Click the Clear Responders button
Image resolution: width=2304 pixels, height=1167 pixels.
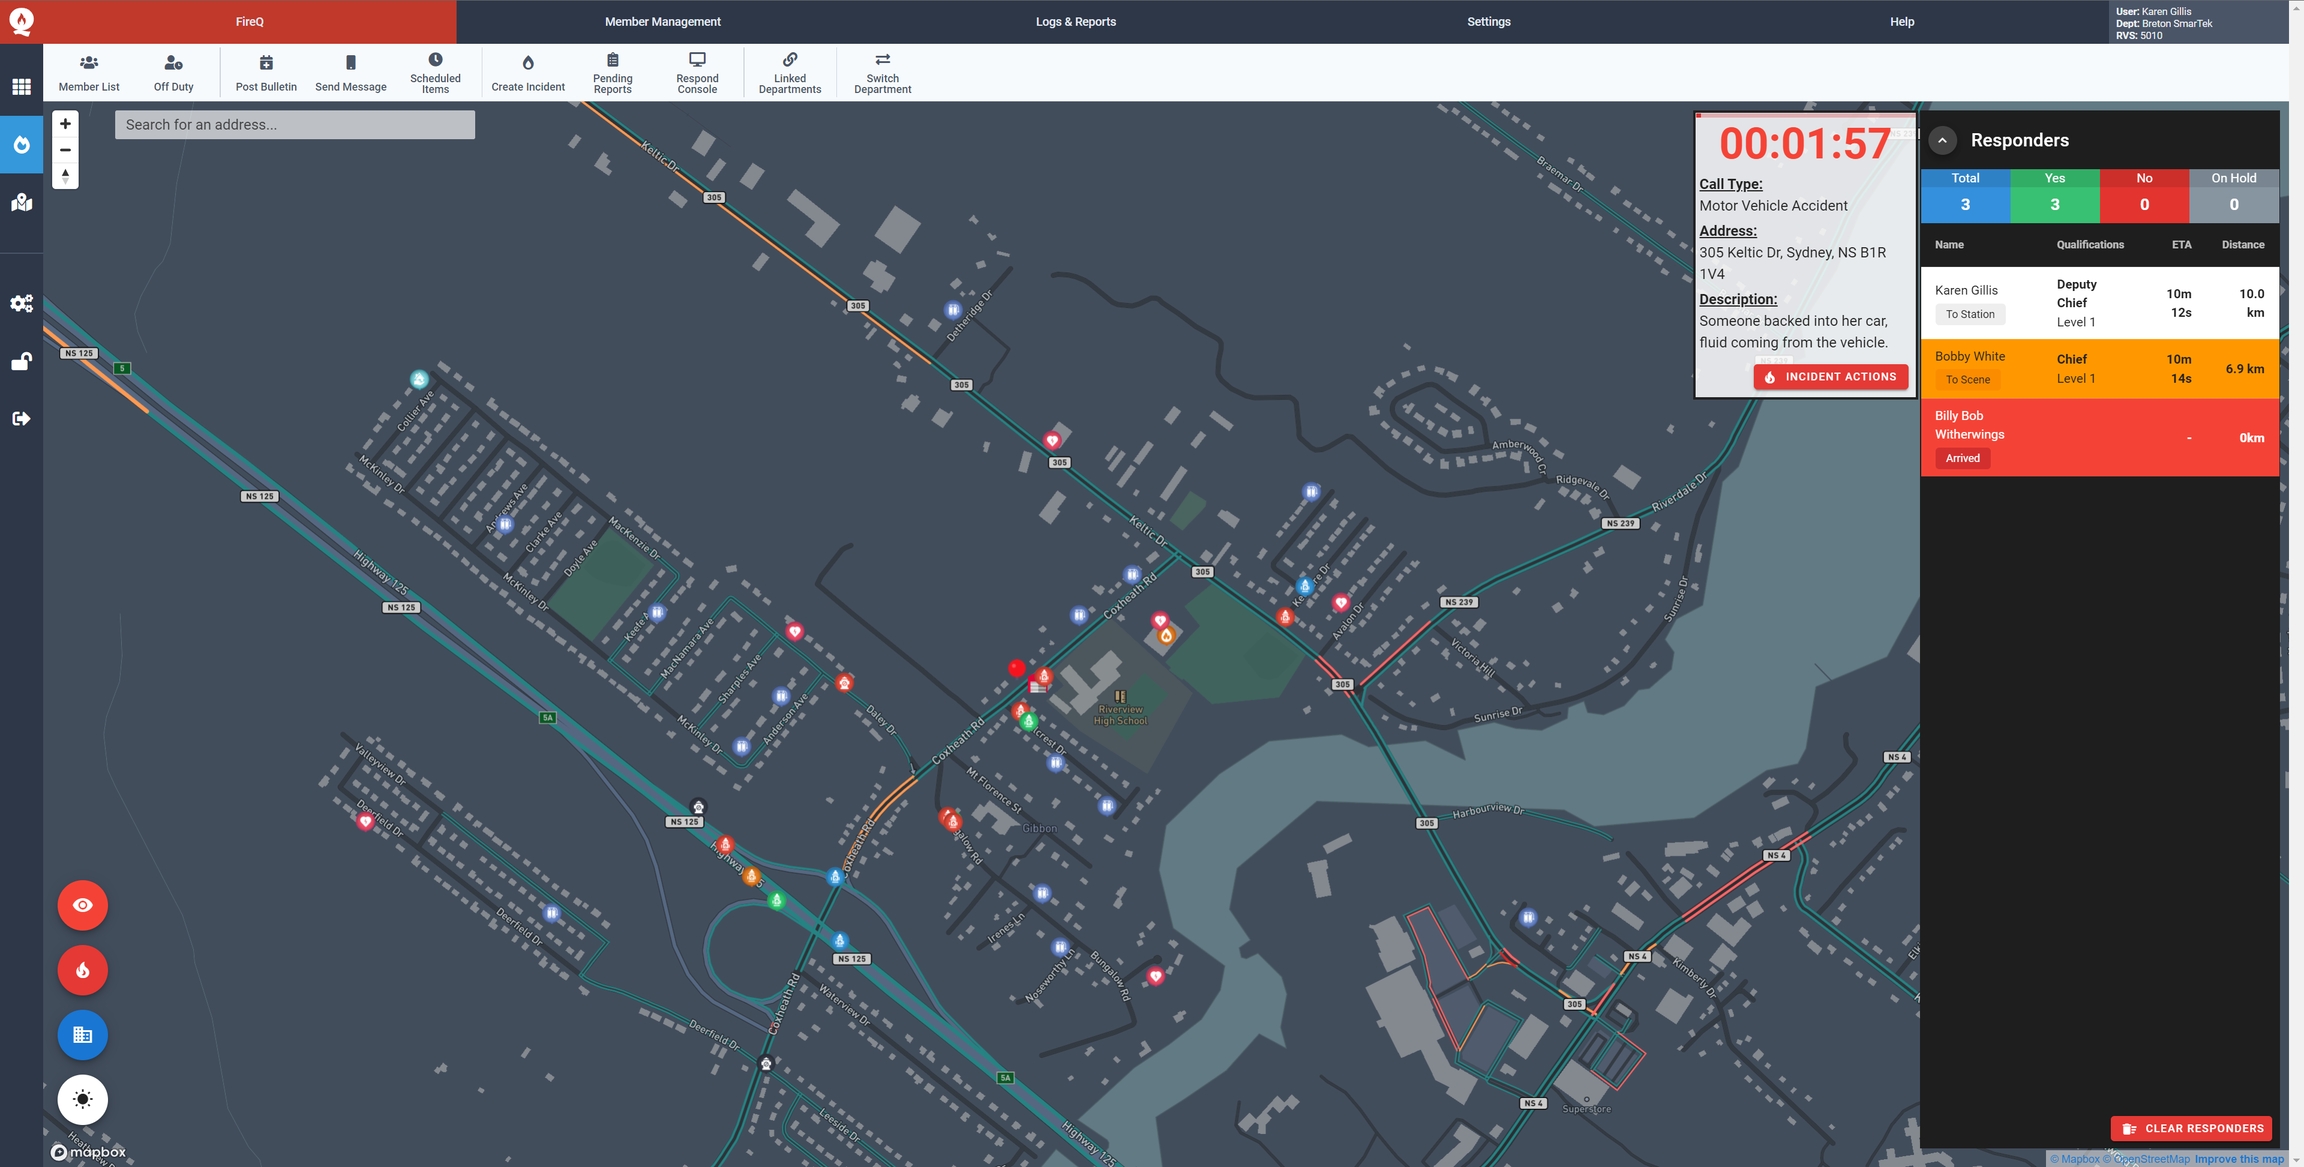click(2191, 1128)
